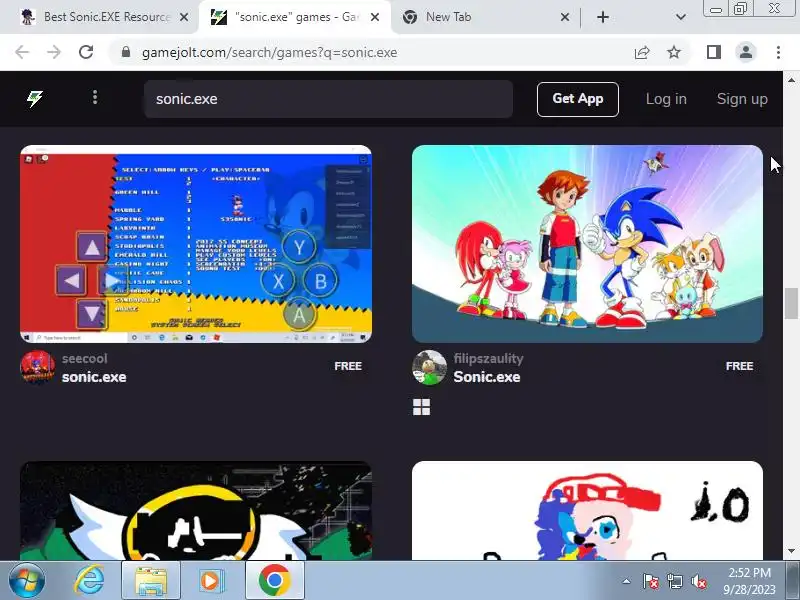Viewport: 800px width, 600px height.
Task: Open the hand-drawn red cap game thumbnail
Action: (x=587, y=510)
